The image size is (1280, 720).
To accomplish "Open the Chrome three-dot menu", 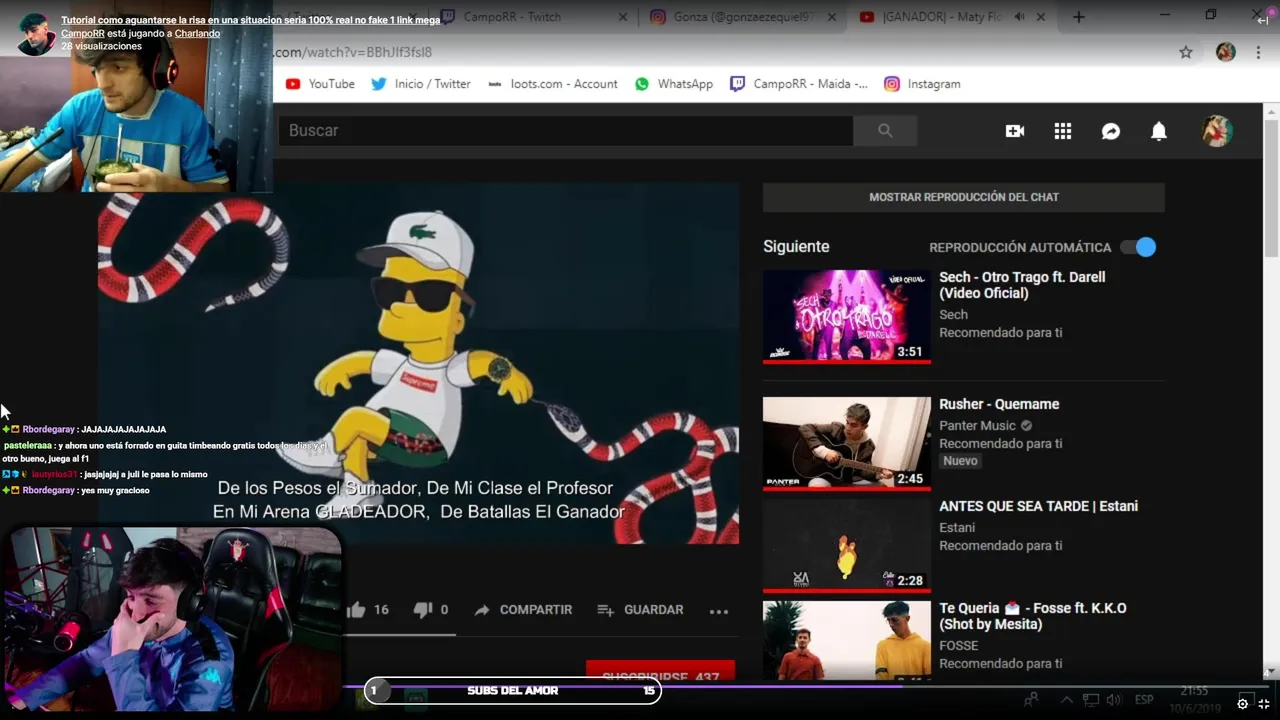I will coord(1258,52).
